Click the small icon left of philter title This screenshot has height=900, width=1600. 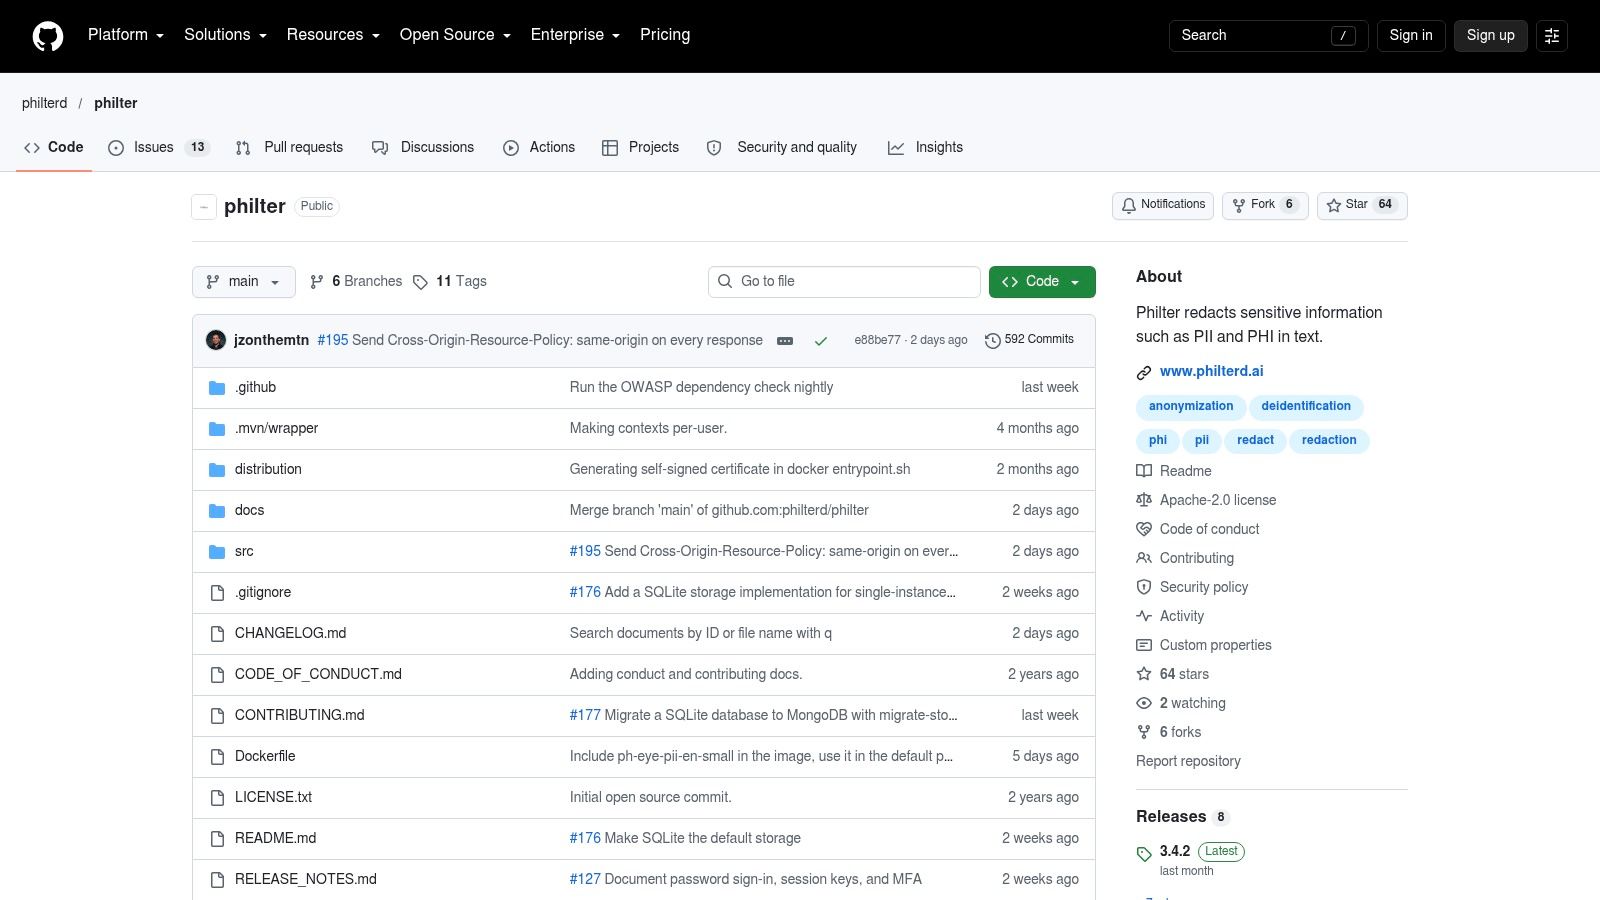point(204,207)
